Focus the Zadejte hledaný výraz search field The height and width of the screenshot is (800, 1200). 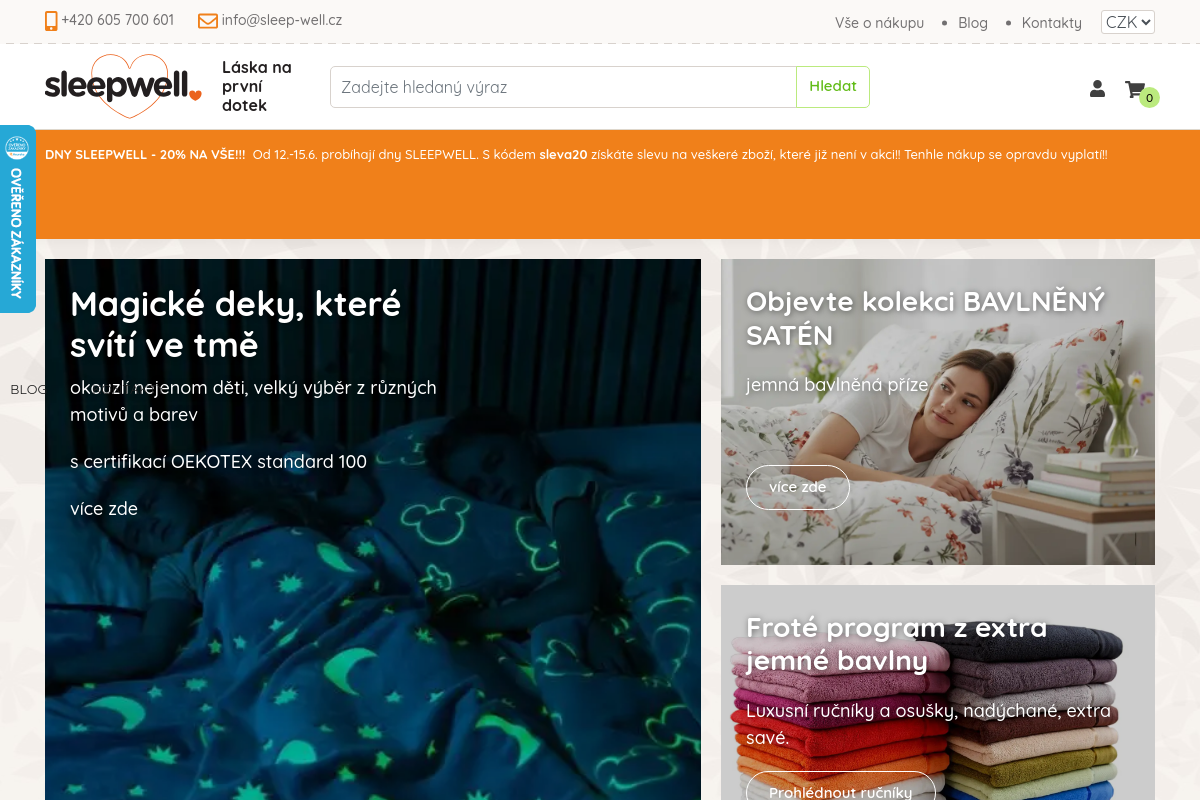[563, 87]
